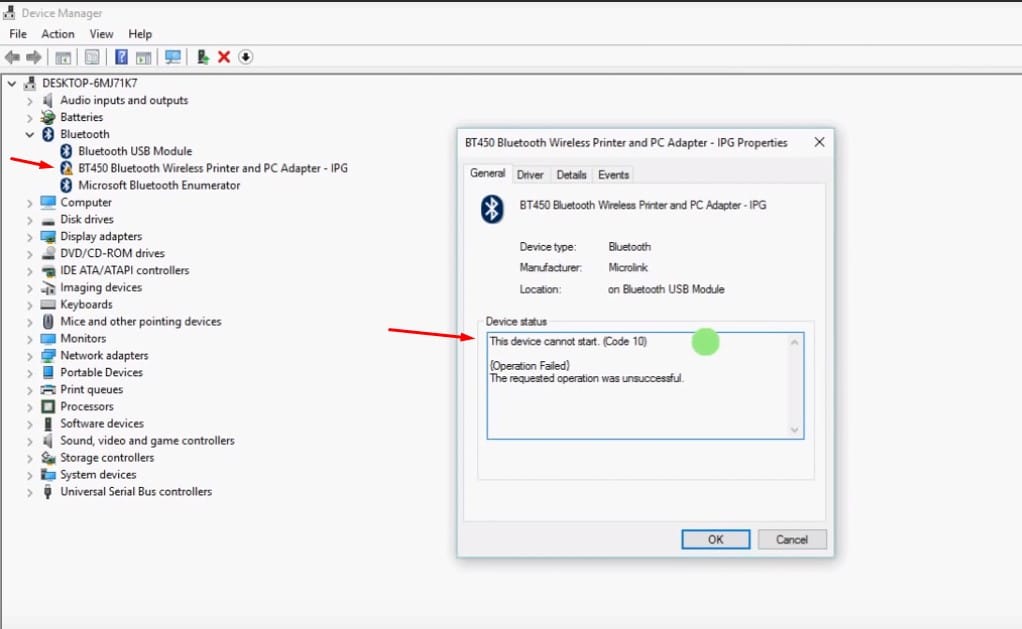The height and width of the screenshot is (629, 1022).
Task: Click the Display adapters category icon
Action: click(x=48, y=237)
